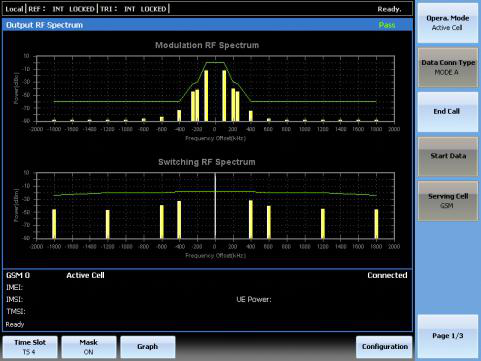Click the yellow bar at 400 kHz in switching spectrum
The height and width of the screenshot is (361, 481).
(x=251, y=219)
